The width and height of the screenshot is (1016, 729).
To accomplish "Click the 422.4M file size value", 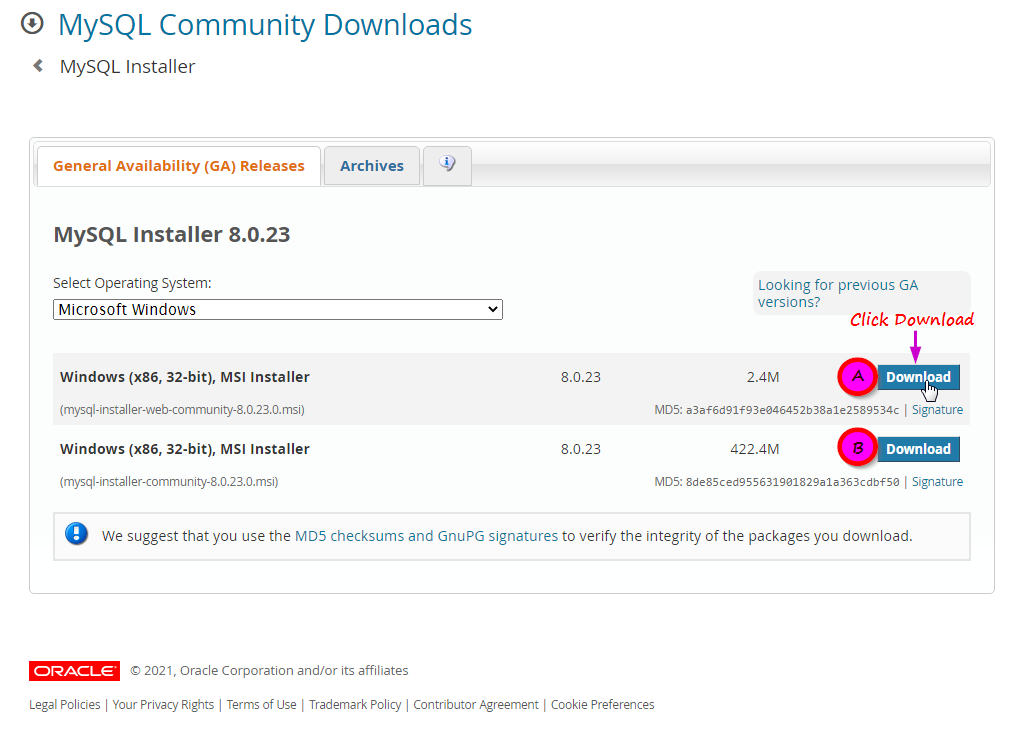I will (755, 449).
